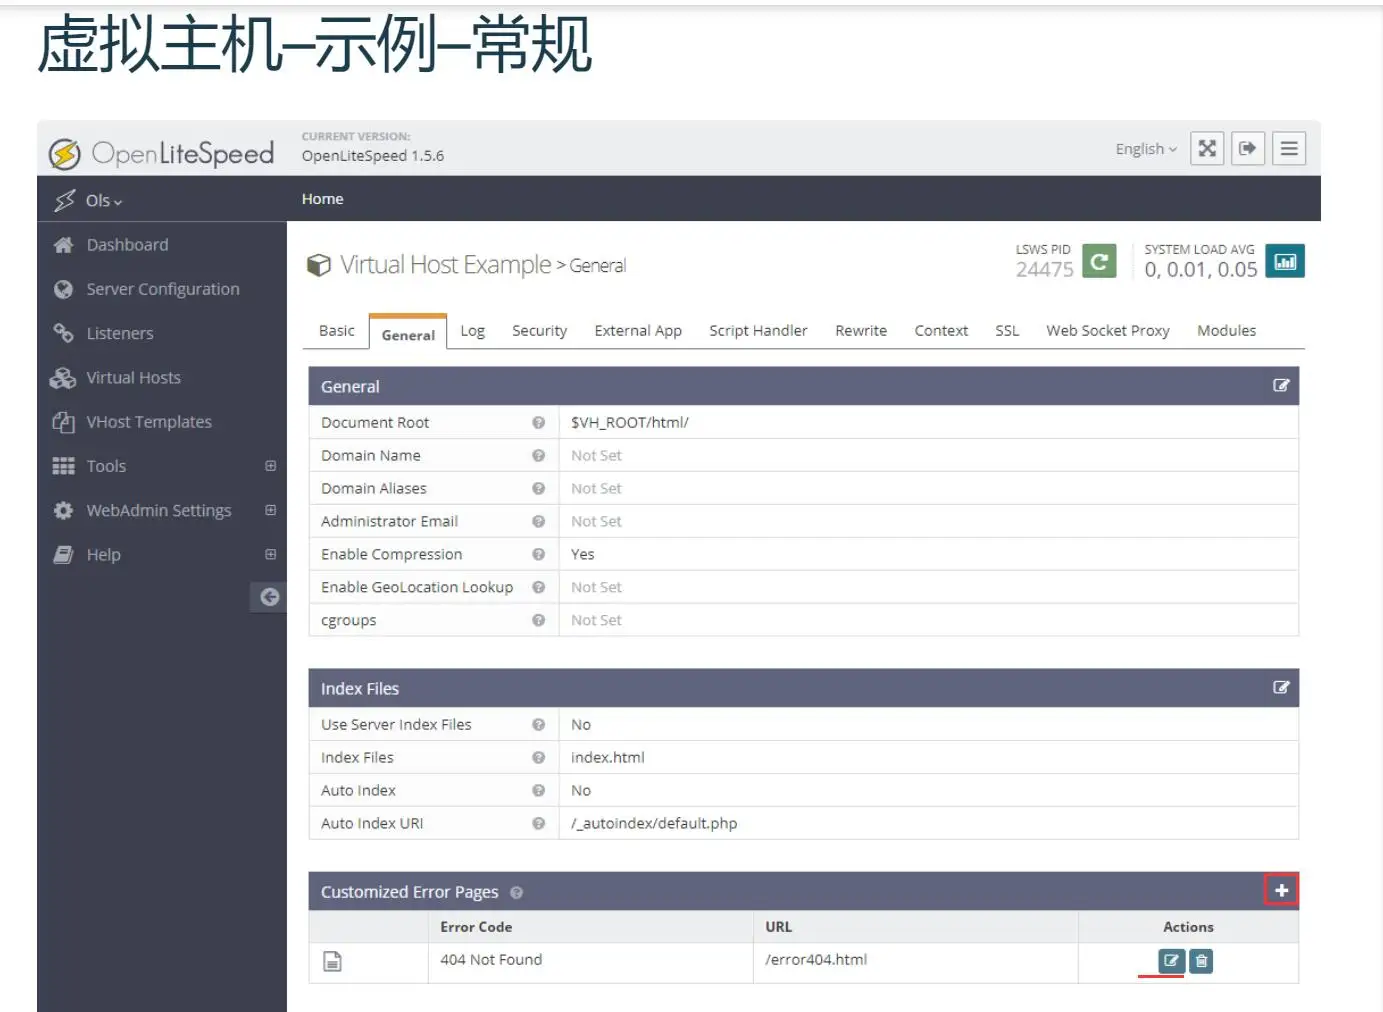
Task: Go to the Script Handler tab
Action: 758,331
